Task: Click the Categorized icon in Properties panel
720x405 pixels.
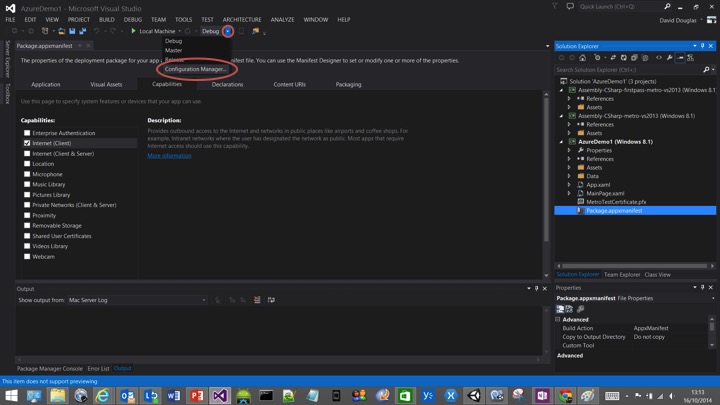Action: pos(560,309)
